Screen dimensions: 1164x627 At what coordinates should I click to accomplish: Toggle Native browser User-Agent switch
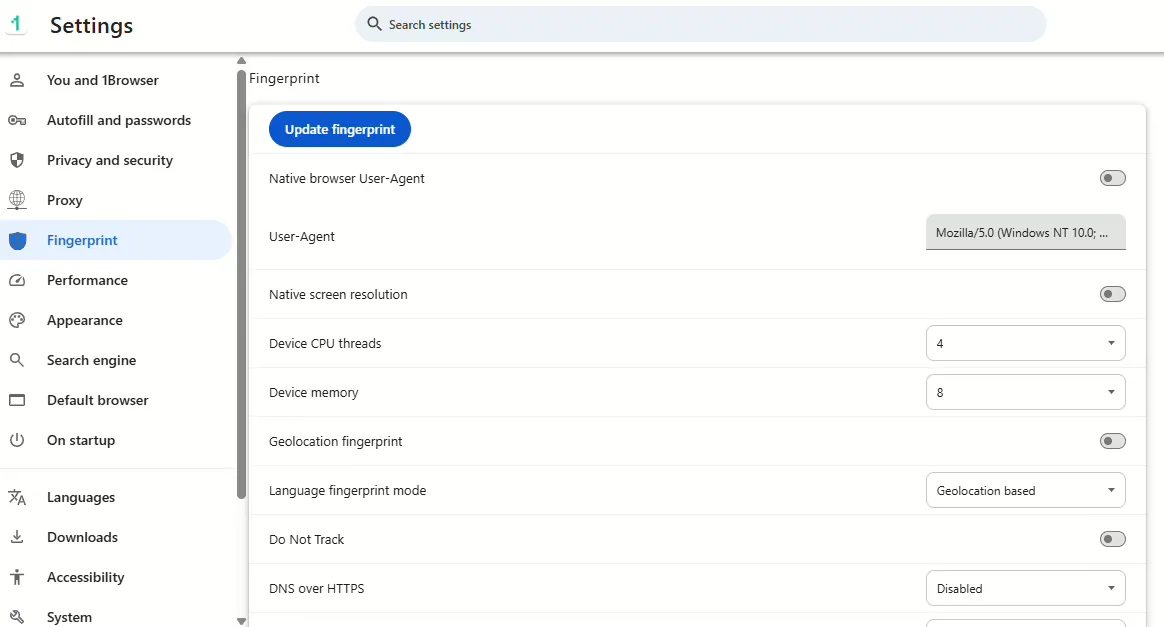coord(1112,178)
